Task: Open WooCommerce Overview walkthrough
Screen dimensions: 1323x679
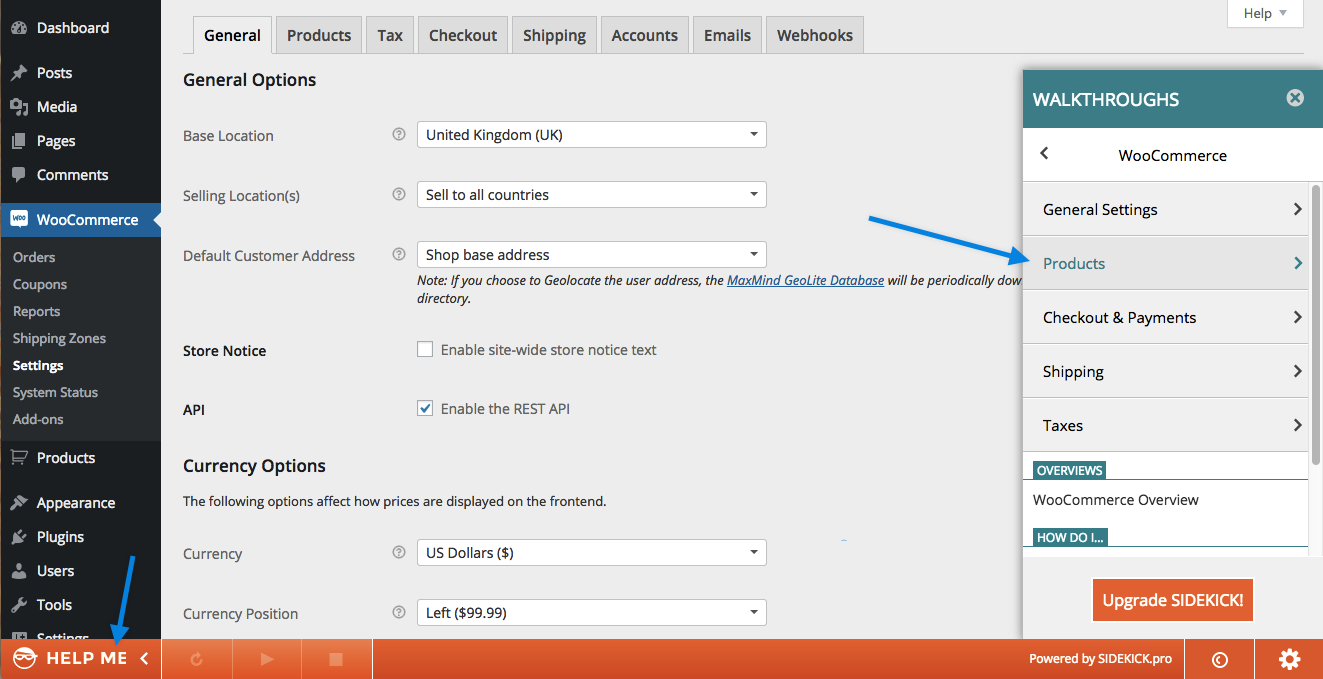Action: tap(1116, 500)
